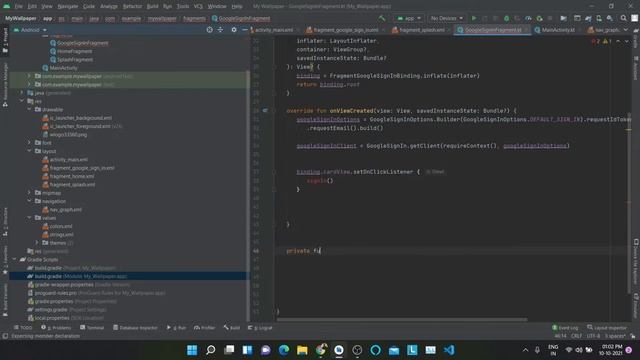Click the Expand/Collapse All icon in Project panel
Image resolution: width=640 pixels, height=360 pixels.
point(220,30)
